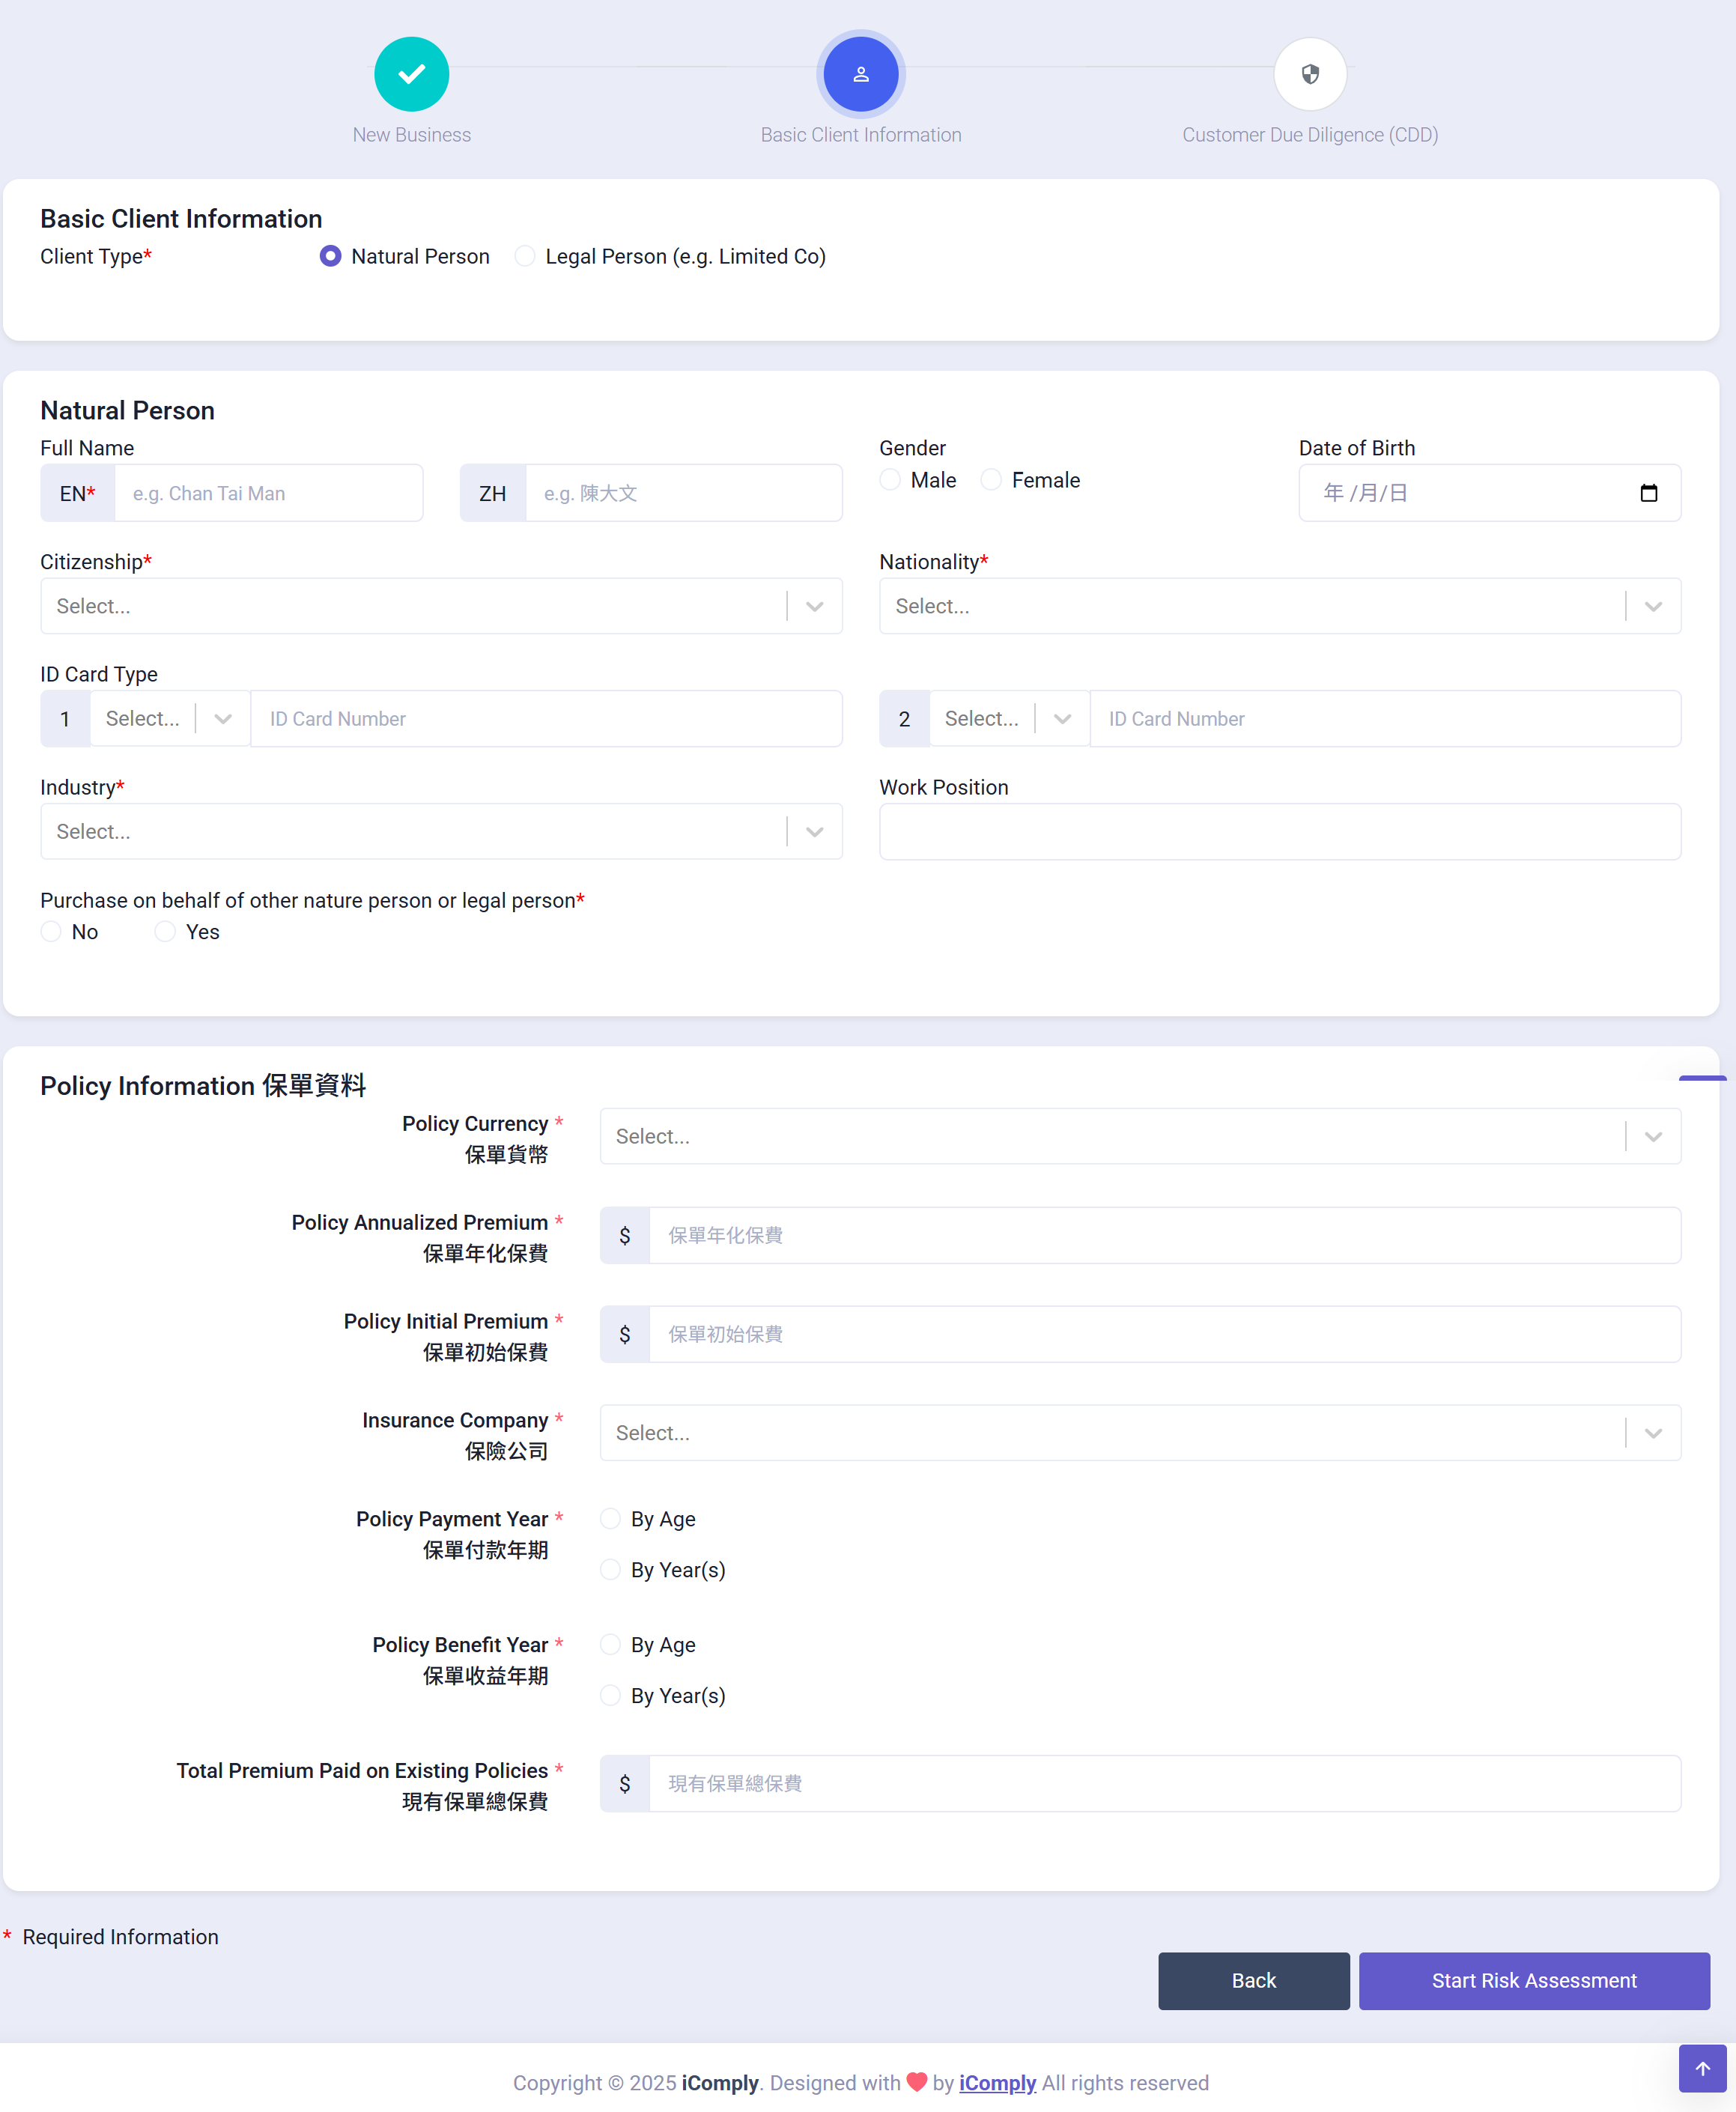Select By Age for Policy Payment Year
This screenshot has width=1736, height=2112.
pyautogui.click(x=610, y=1519)
